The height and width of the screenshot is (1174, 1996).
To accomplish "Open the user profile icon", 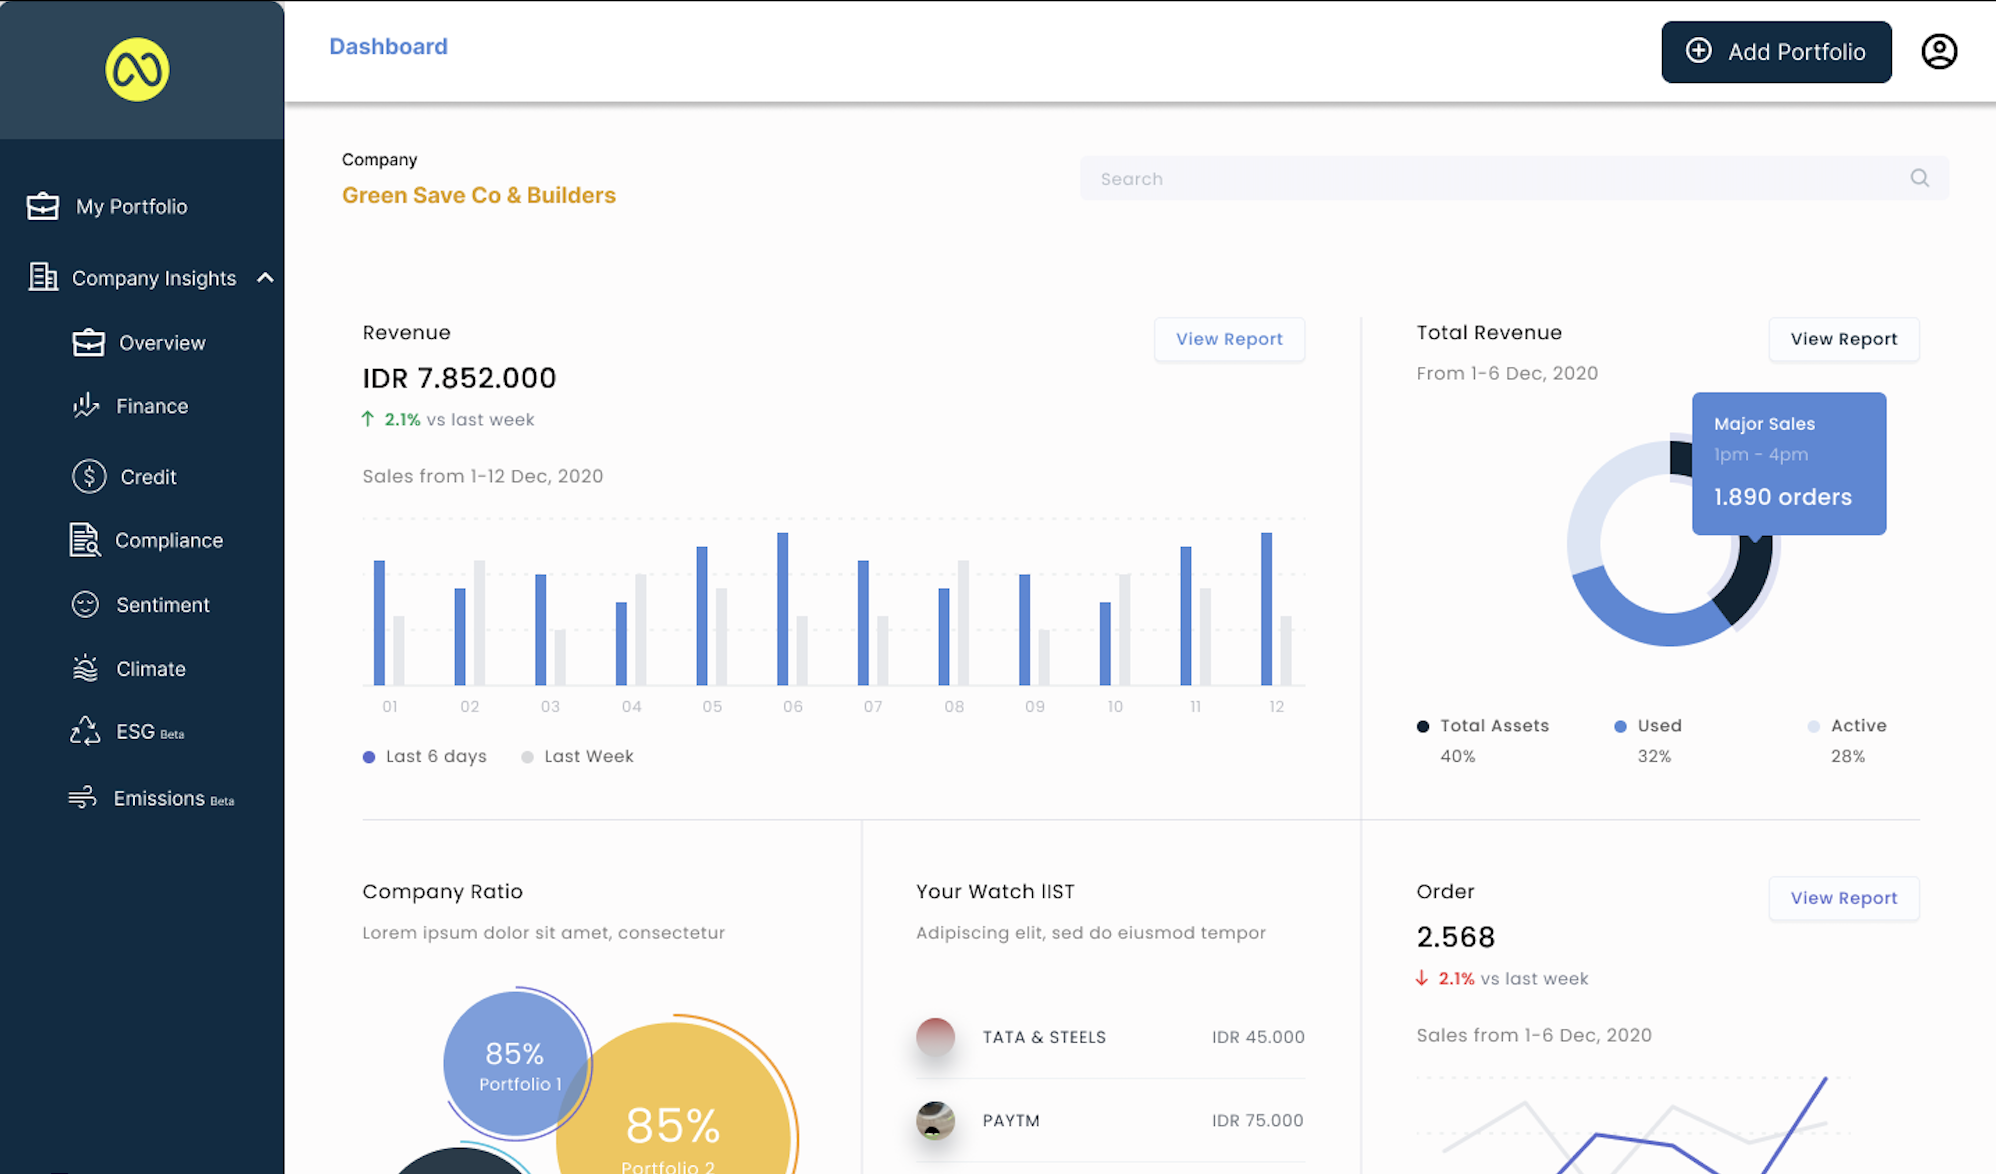I will click(1939, 51).
